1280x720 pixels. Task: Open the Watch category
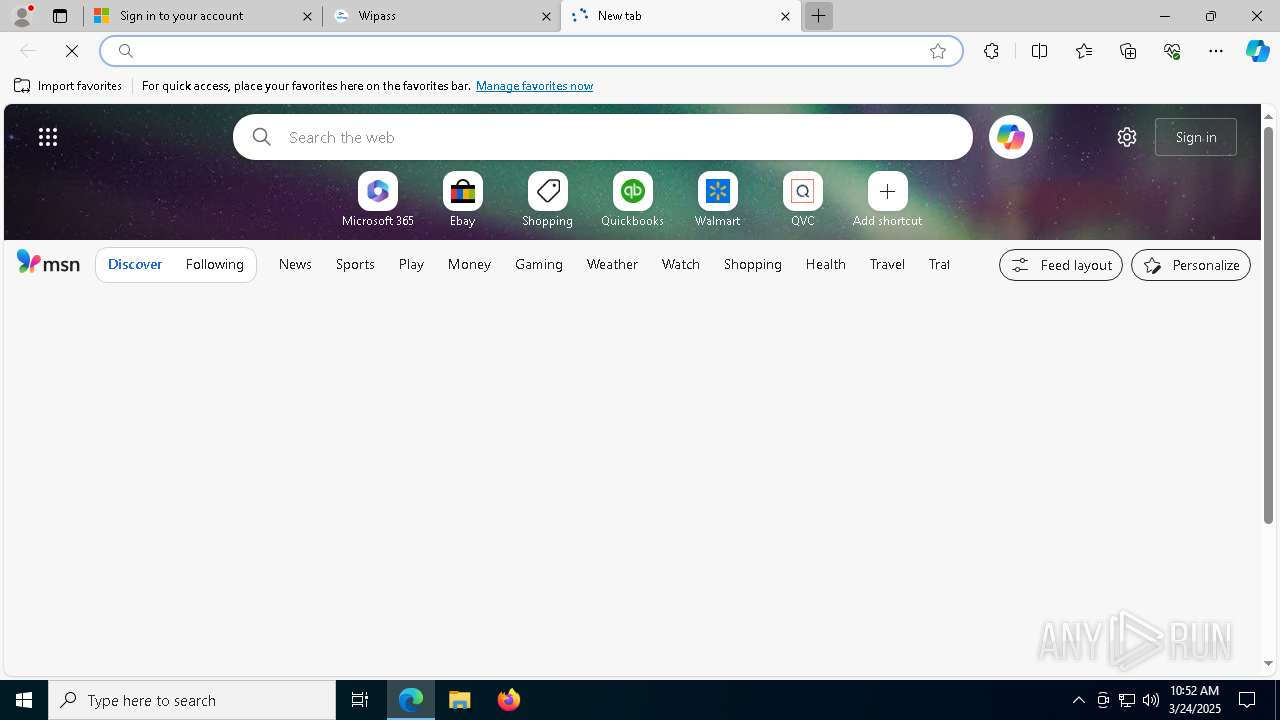coord(681,264)
